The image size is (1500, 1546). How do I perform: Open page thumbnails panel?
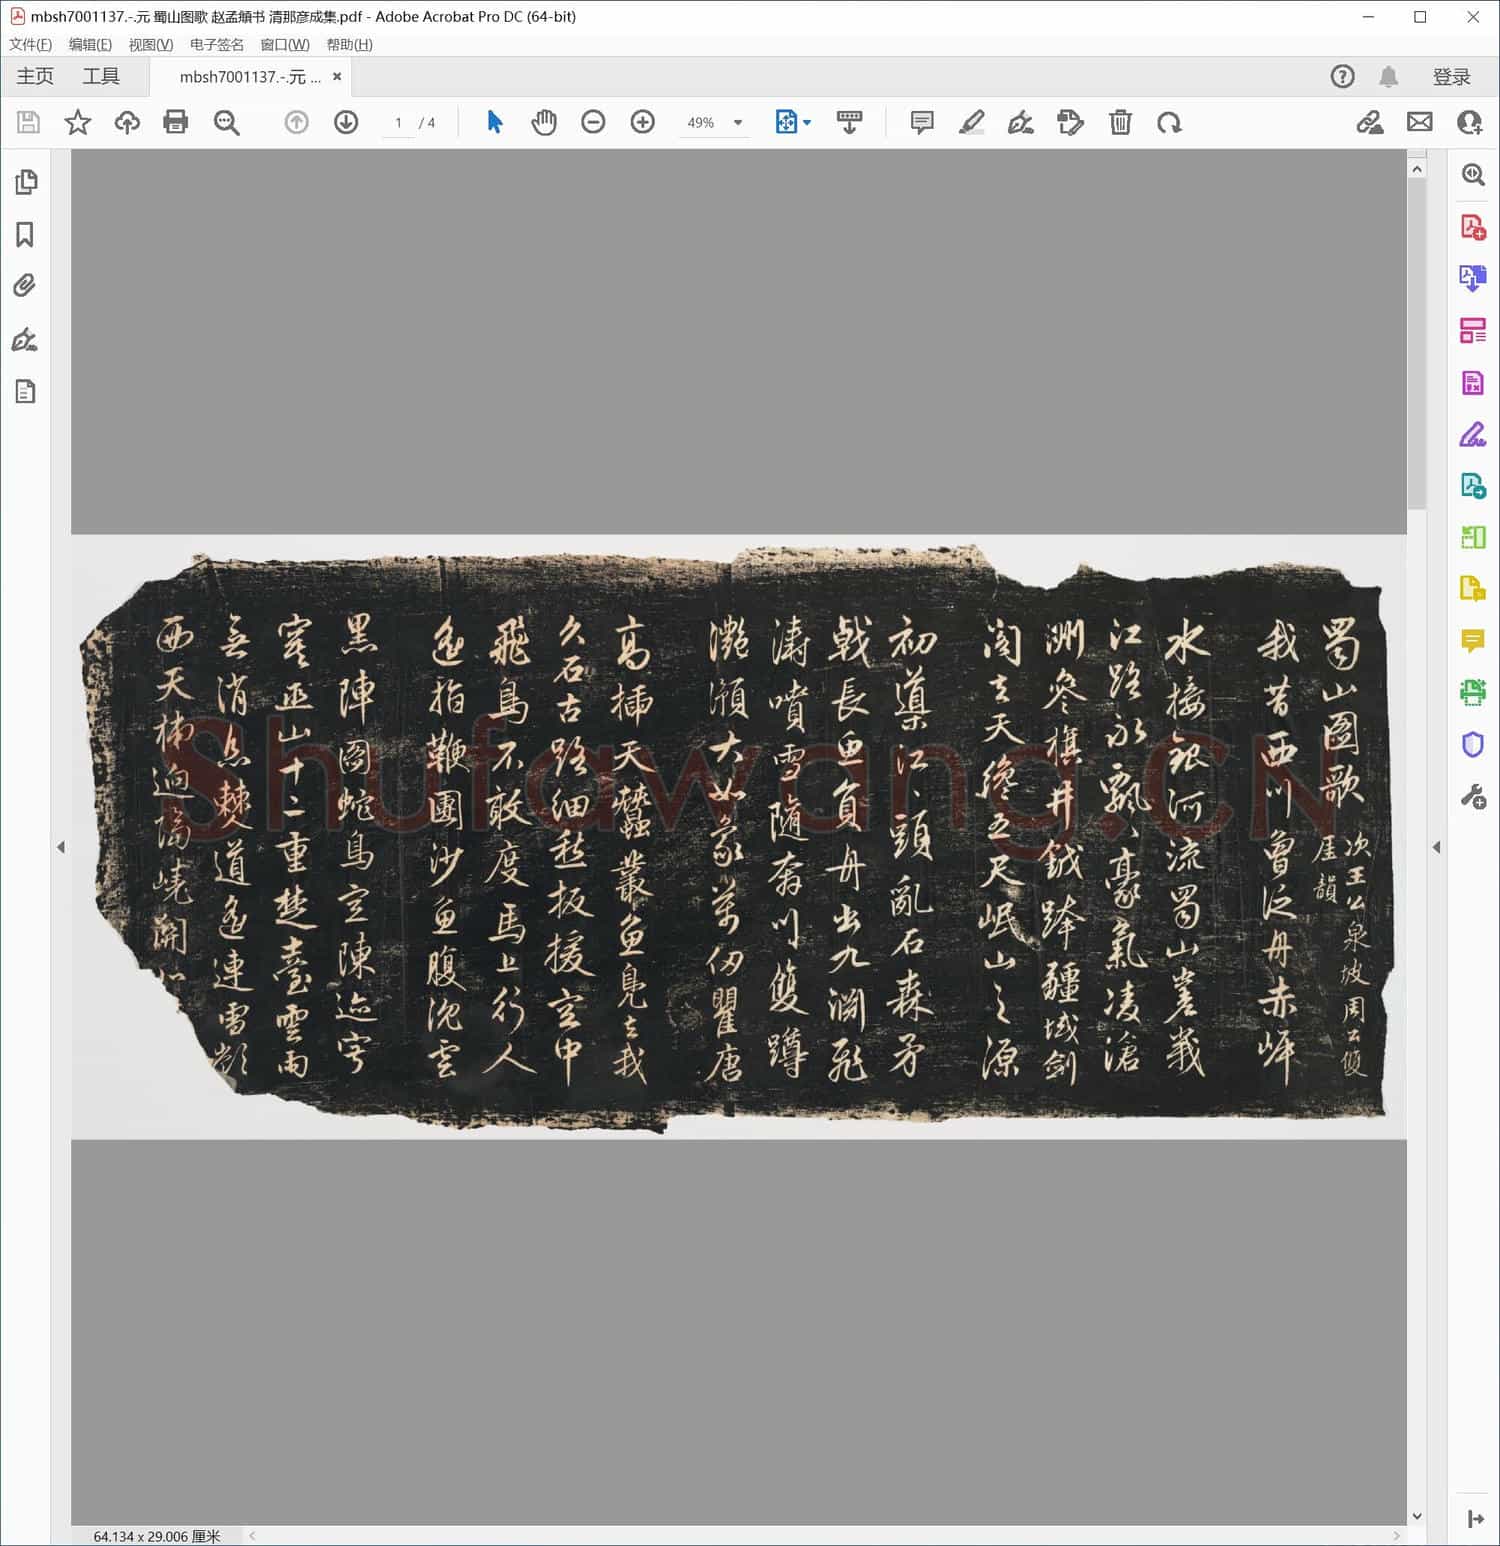click(25, 182)
